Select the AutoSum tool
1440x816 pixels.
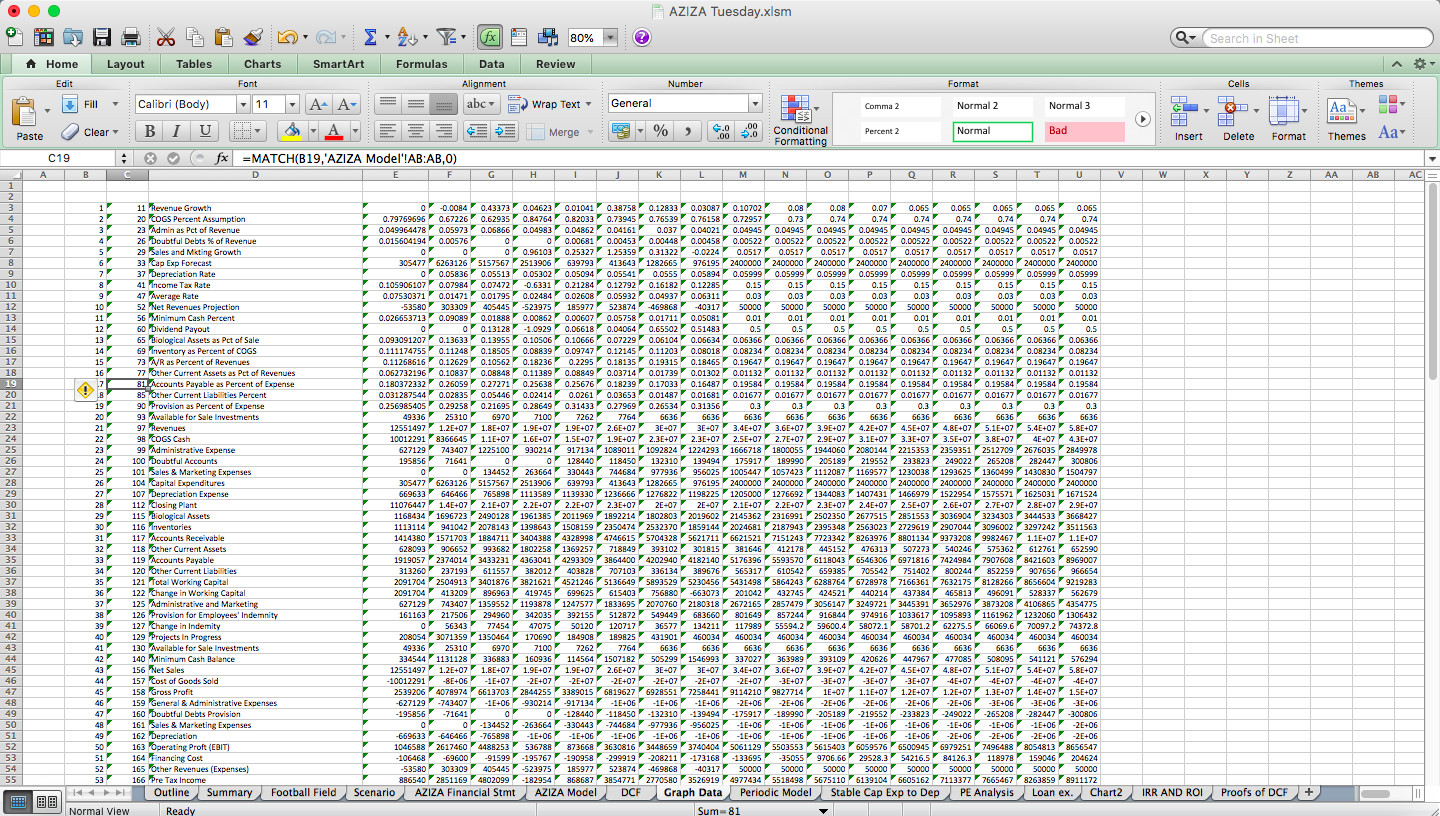[371, 37]
